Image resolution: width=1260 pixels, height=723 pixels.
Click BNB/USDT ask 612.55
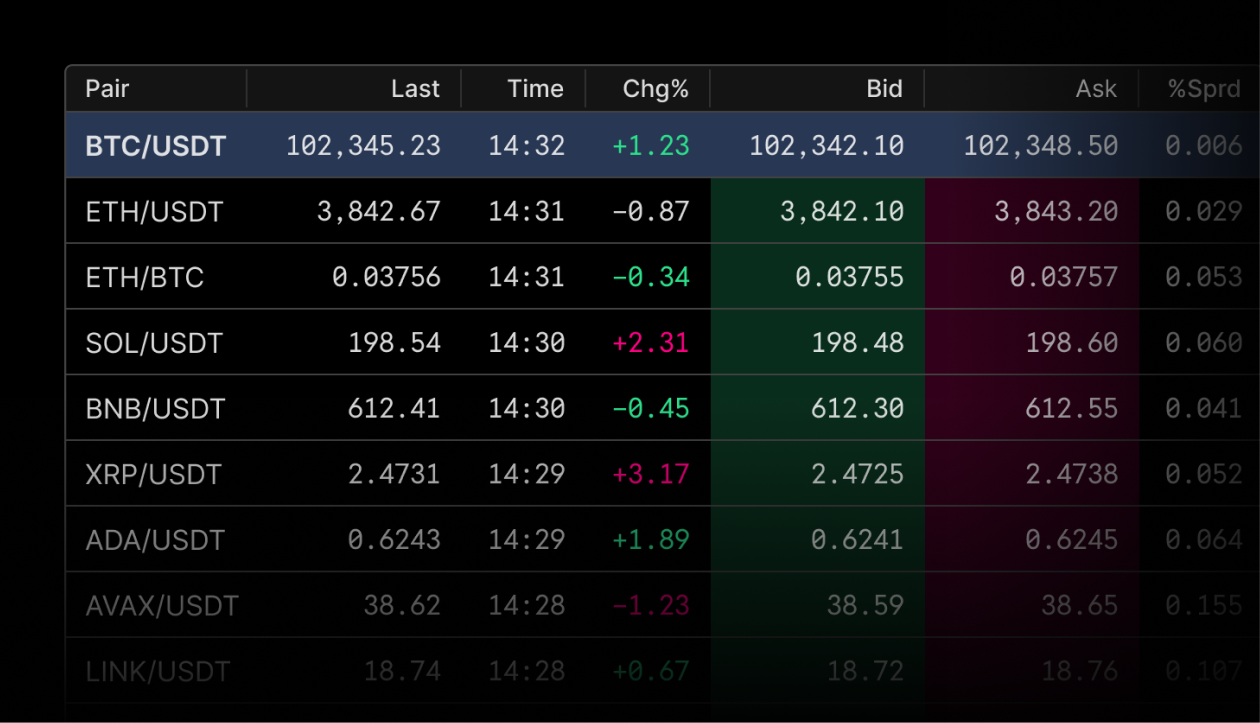point(1072,408)
